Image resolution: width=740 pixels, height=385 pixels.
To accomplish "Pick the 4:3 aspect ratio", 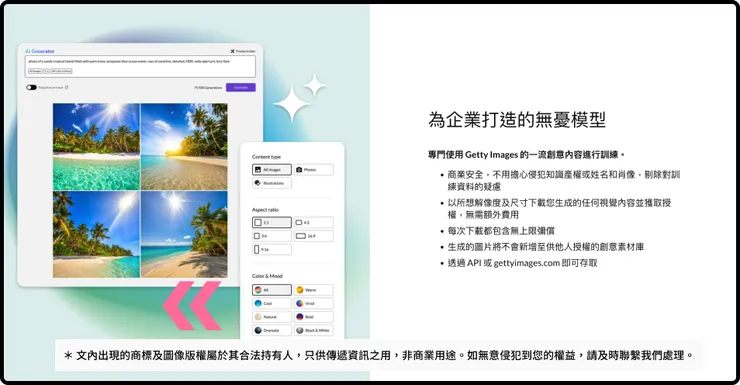I will click(314, 222).
